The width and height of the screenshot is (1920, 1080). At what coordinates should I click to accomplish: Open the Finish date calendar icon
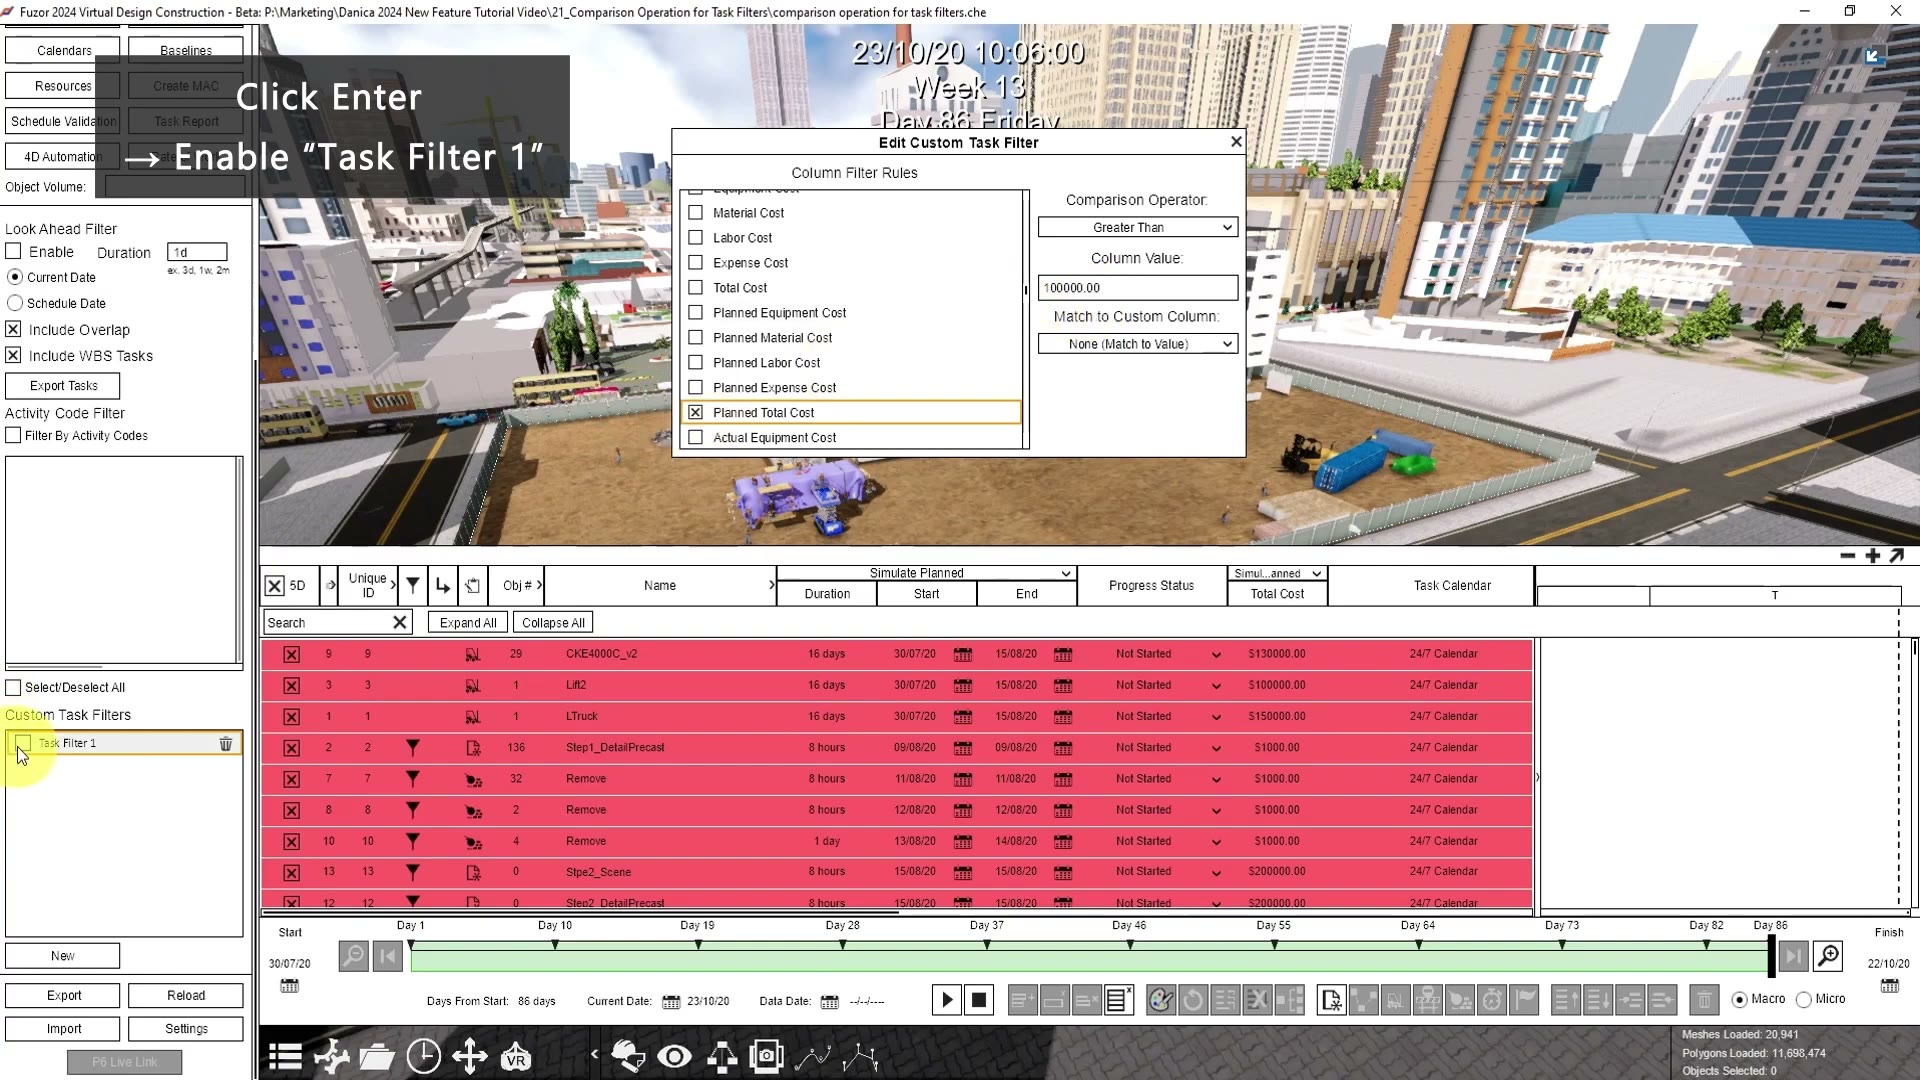click(x=1889, y=986)
